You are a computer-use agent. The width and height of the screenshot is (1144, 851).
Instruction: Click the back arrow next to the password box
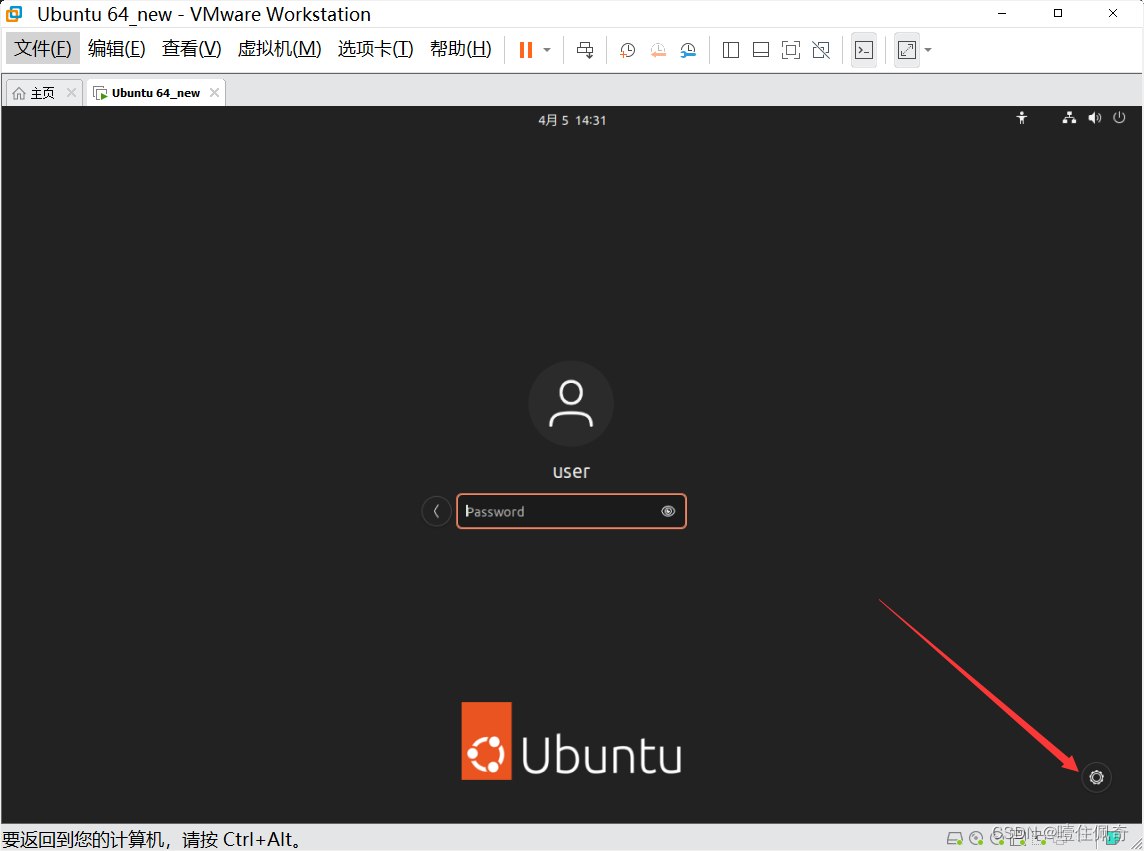(437, 511)
